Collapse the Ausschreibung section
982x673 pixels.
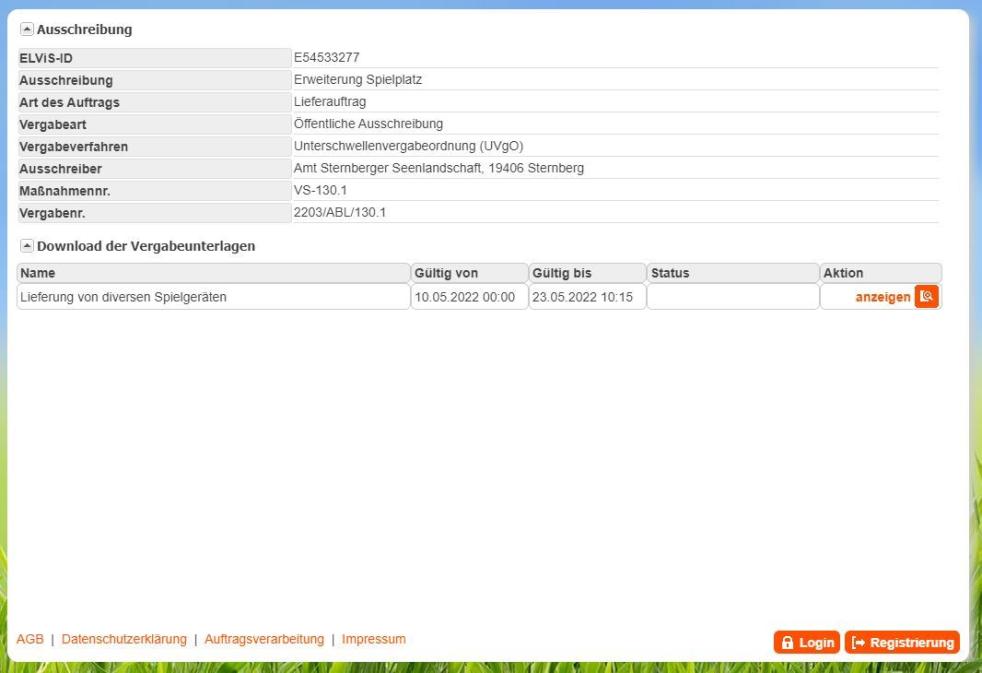pos(26,30)
